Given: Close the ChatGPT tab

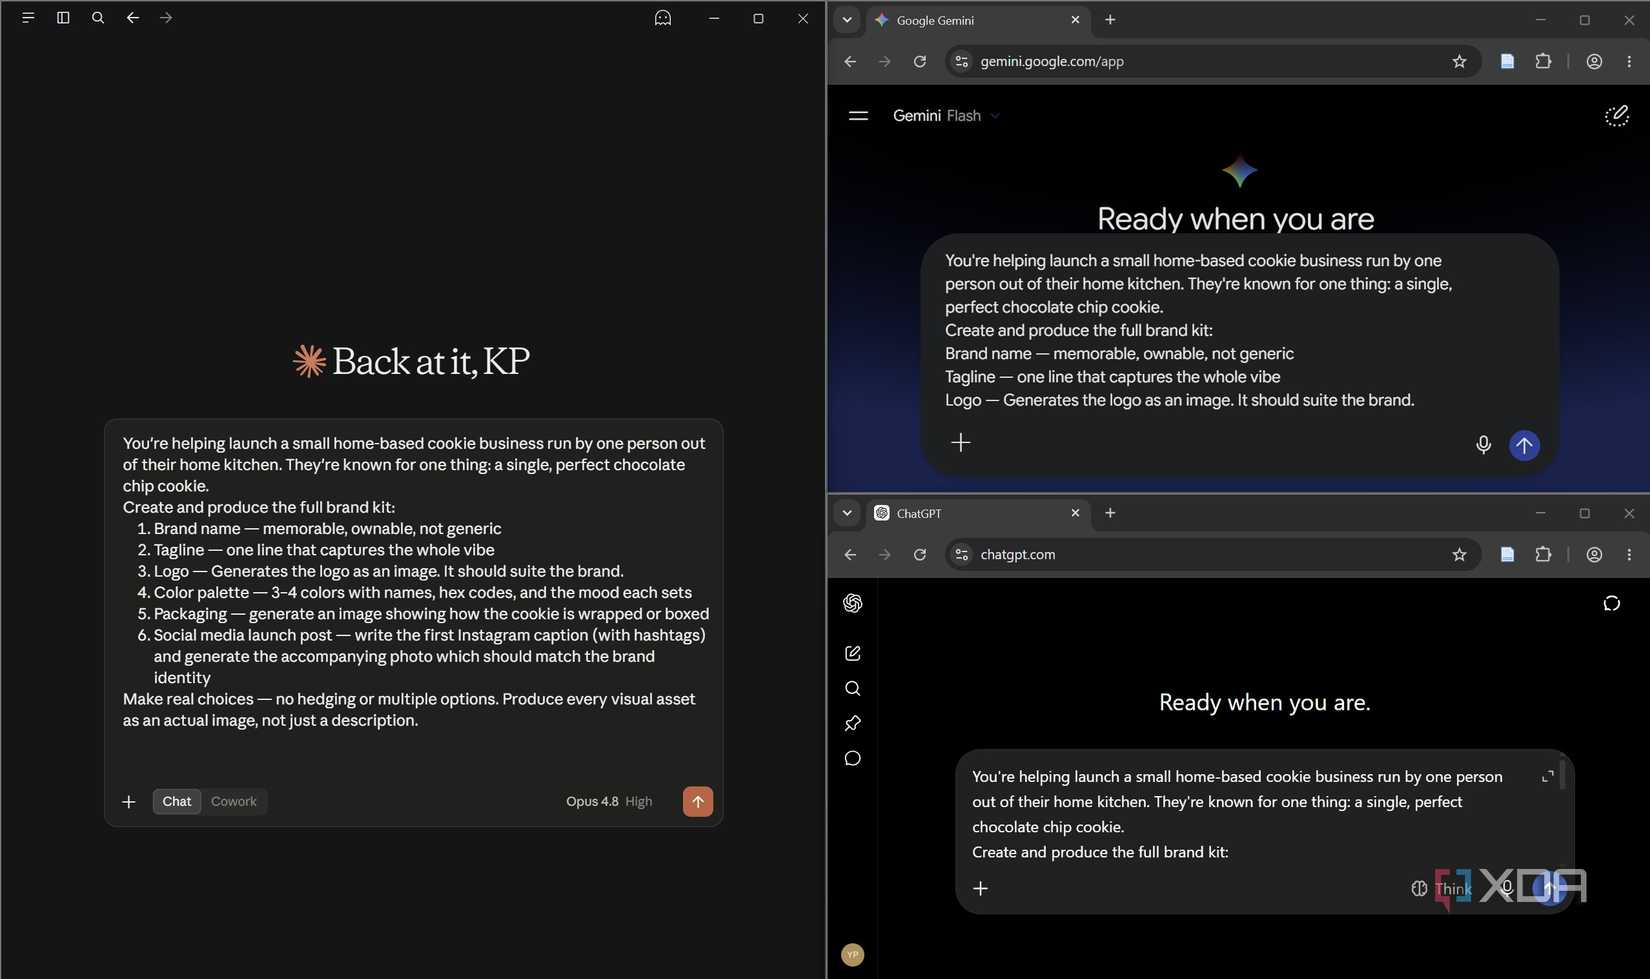Looking at the screenshot, I should [x=1075, y=513].
